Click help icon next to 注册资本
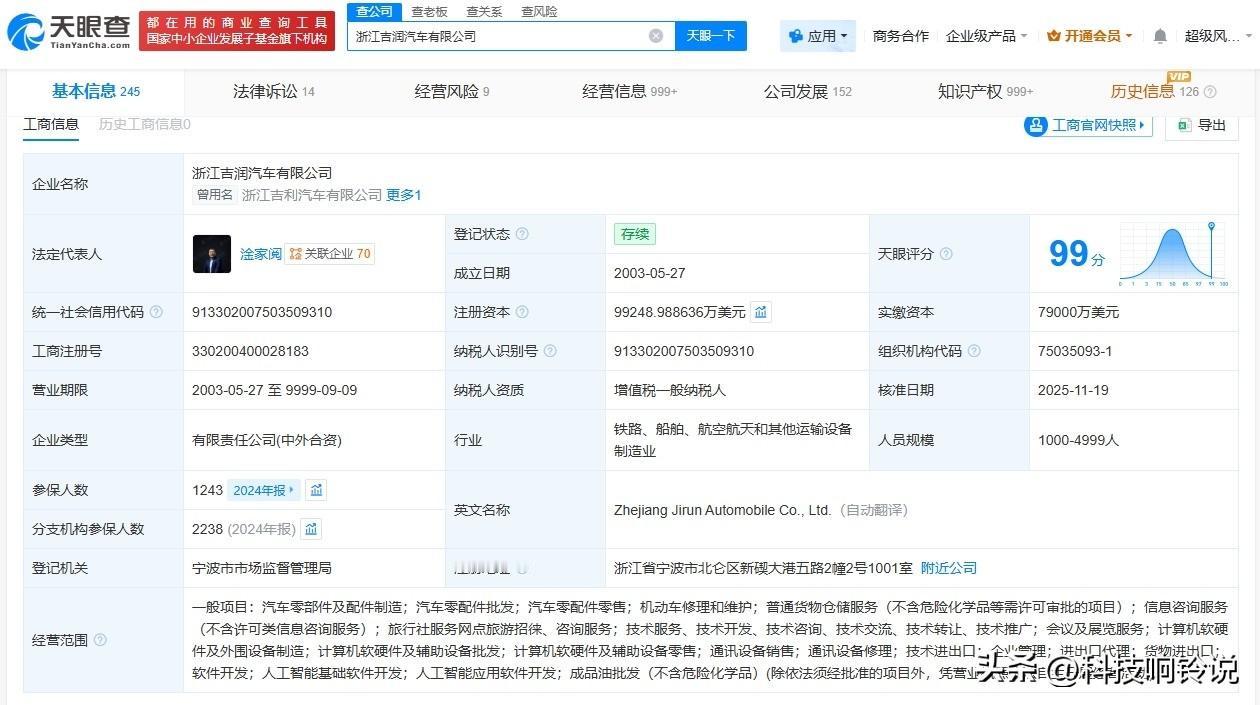The image size is (1260, 705). [522, 312]
